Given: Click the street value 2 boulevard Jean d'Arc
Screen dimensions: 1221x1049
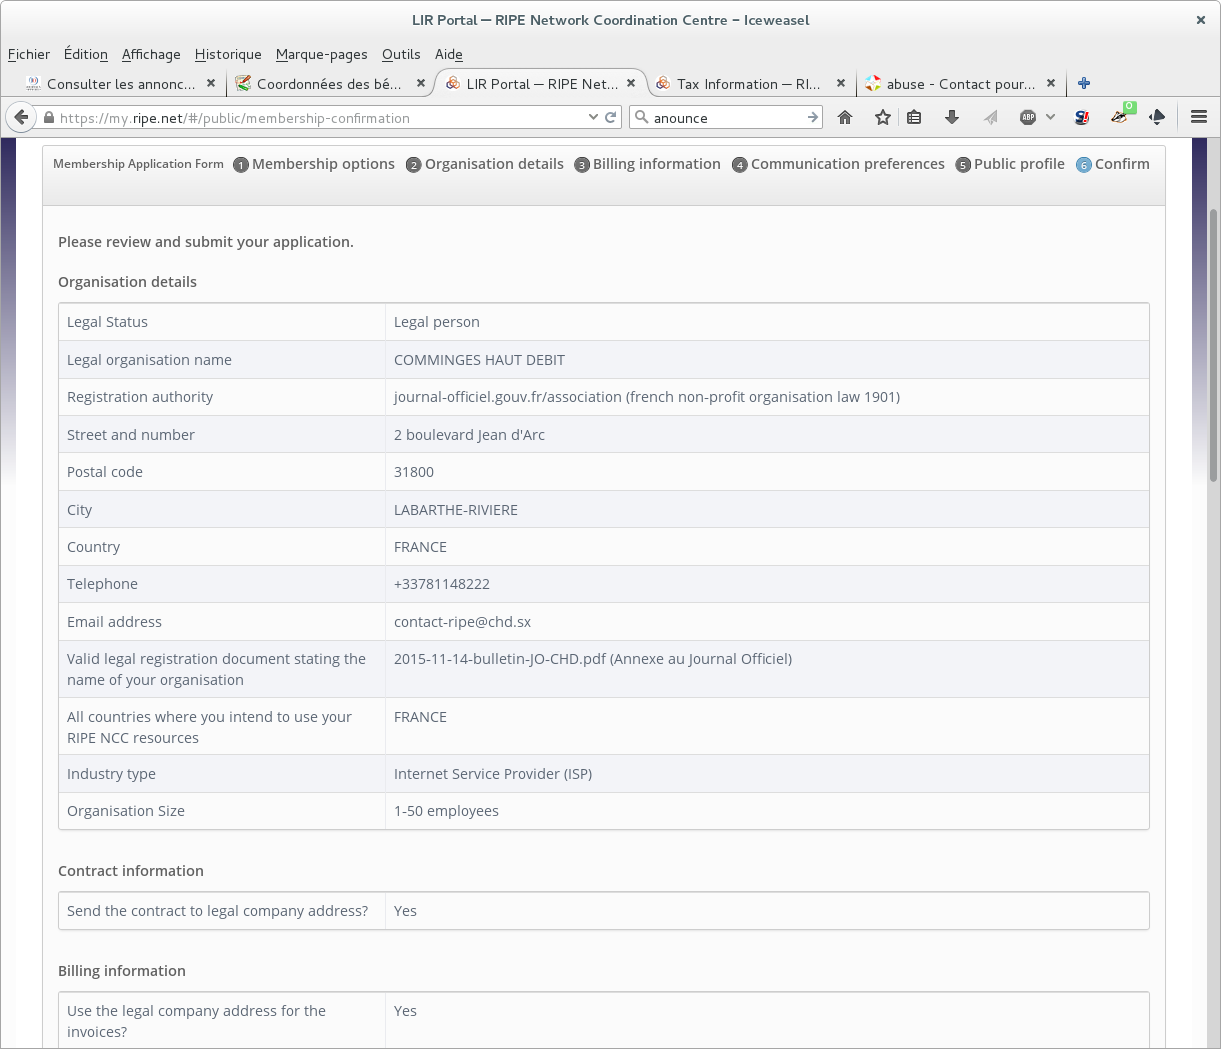Looking at the screenshot, I should (469, 435).
